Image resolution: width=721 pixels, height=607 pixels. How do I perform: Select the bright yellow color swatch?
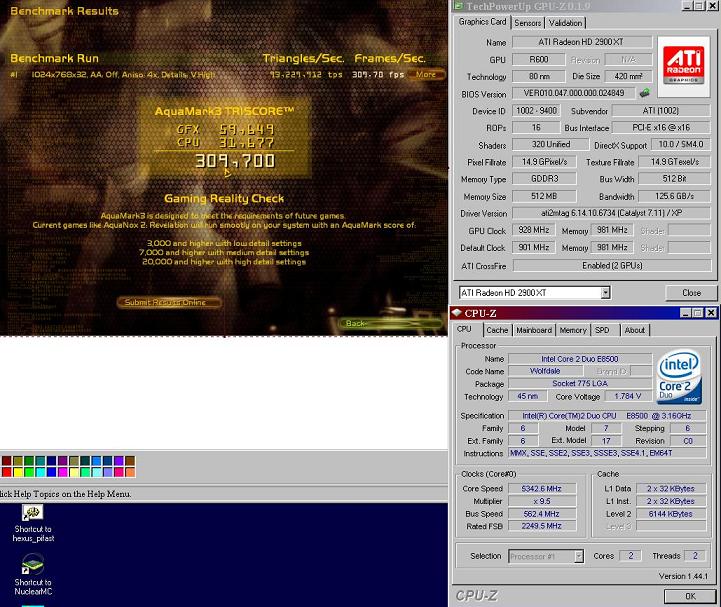[x=18, y=472]
